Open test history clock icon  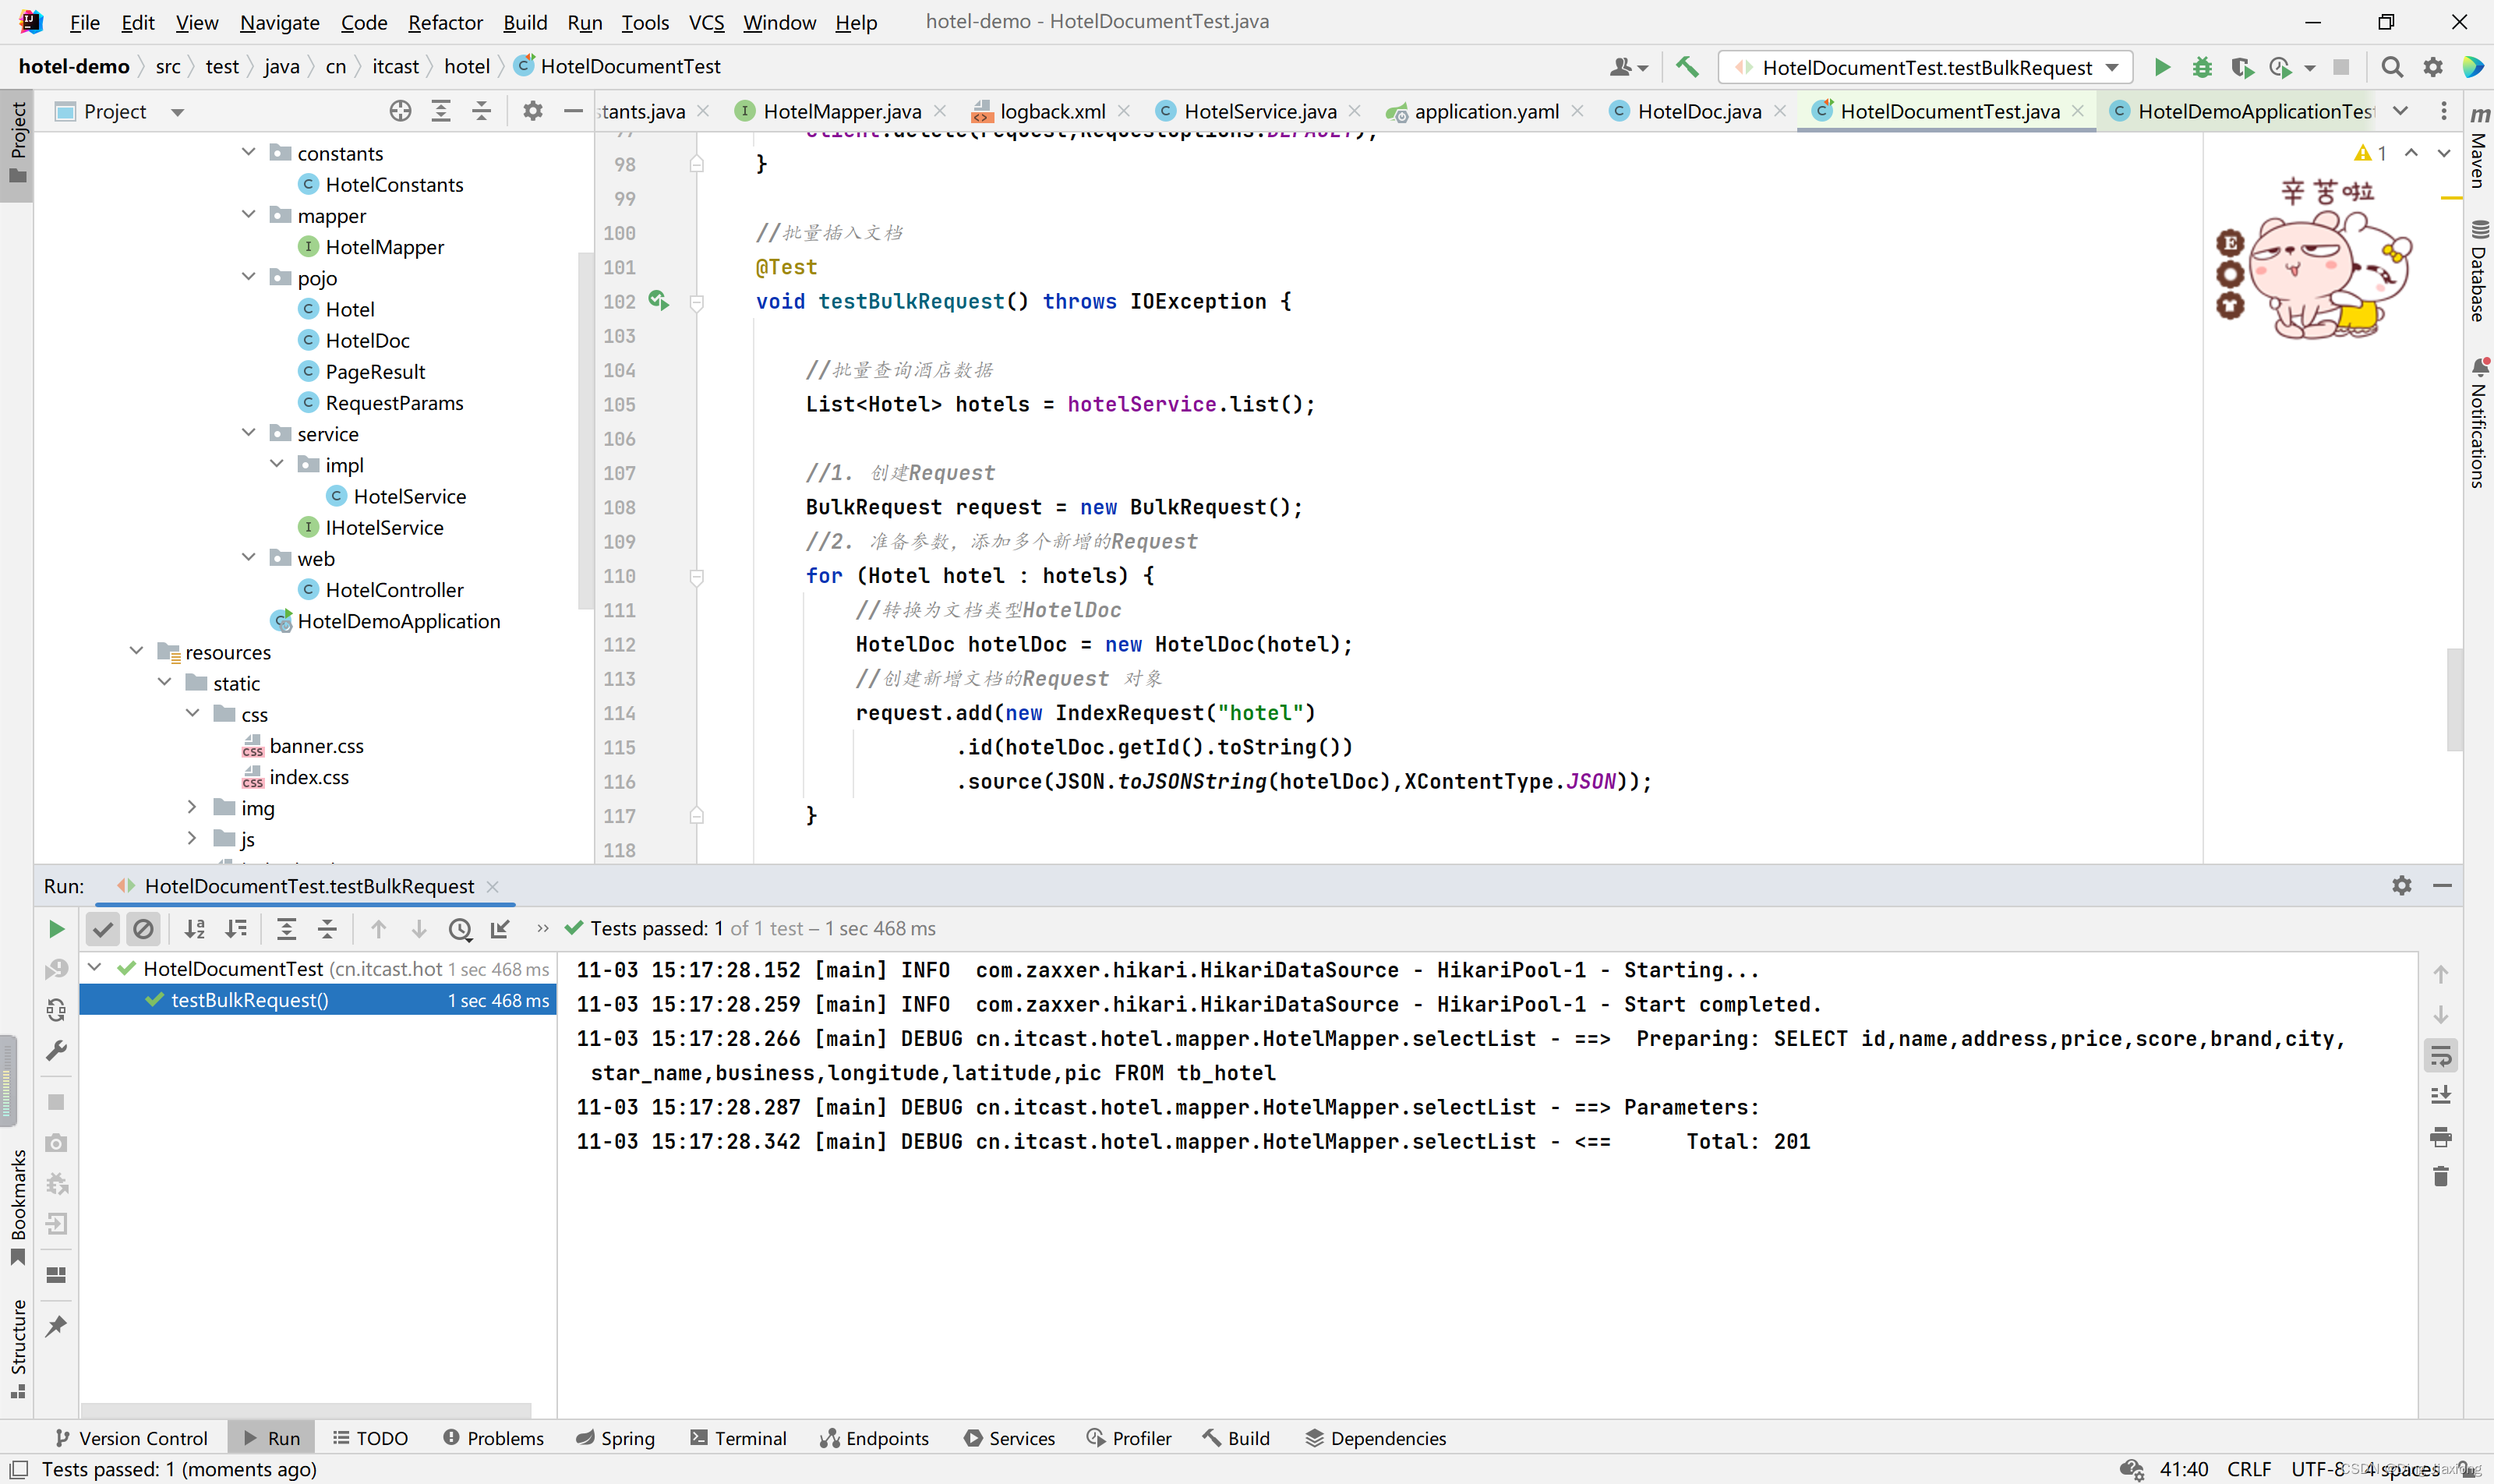[x=460, y=929]
